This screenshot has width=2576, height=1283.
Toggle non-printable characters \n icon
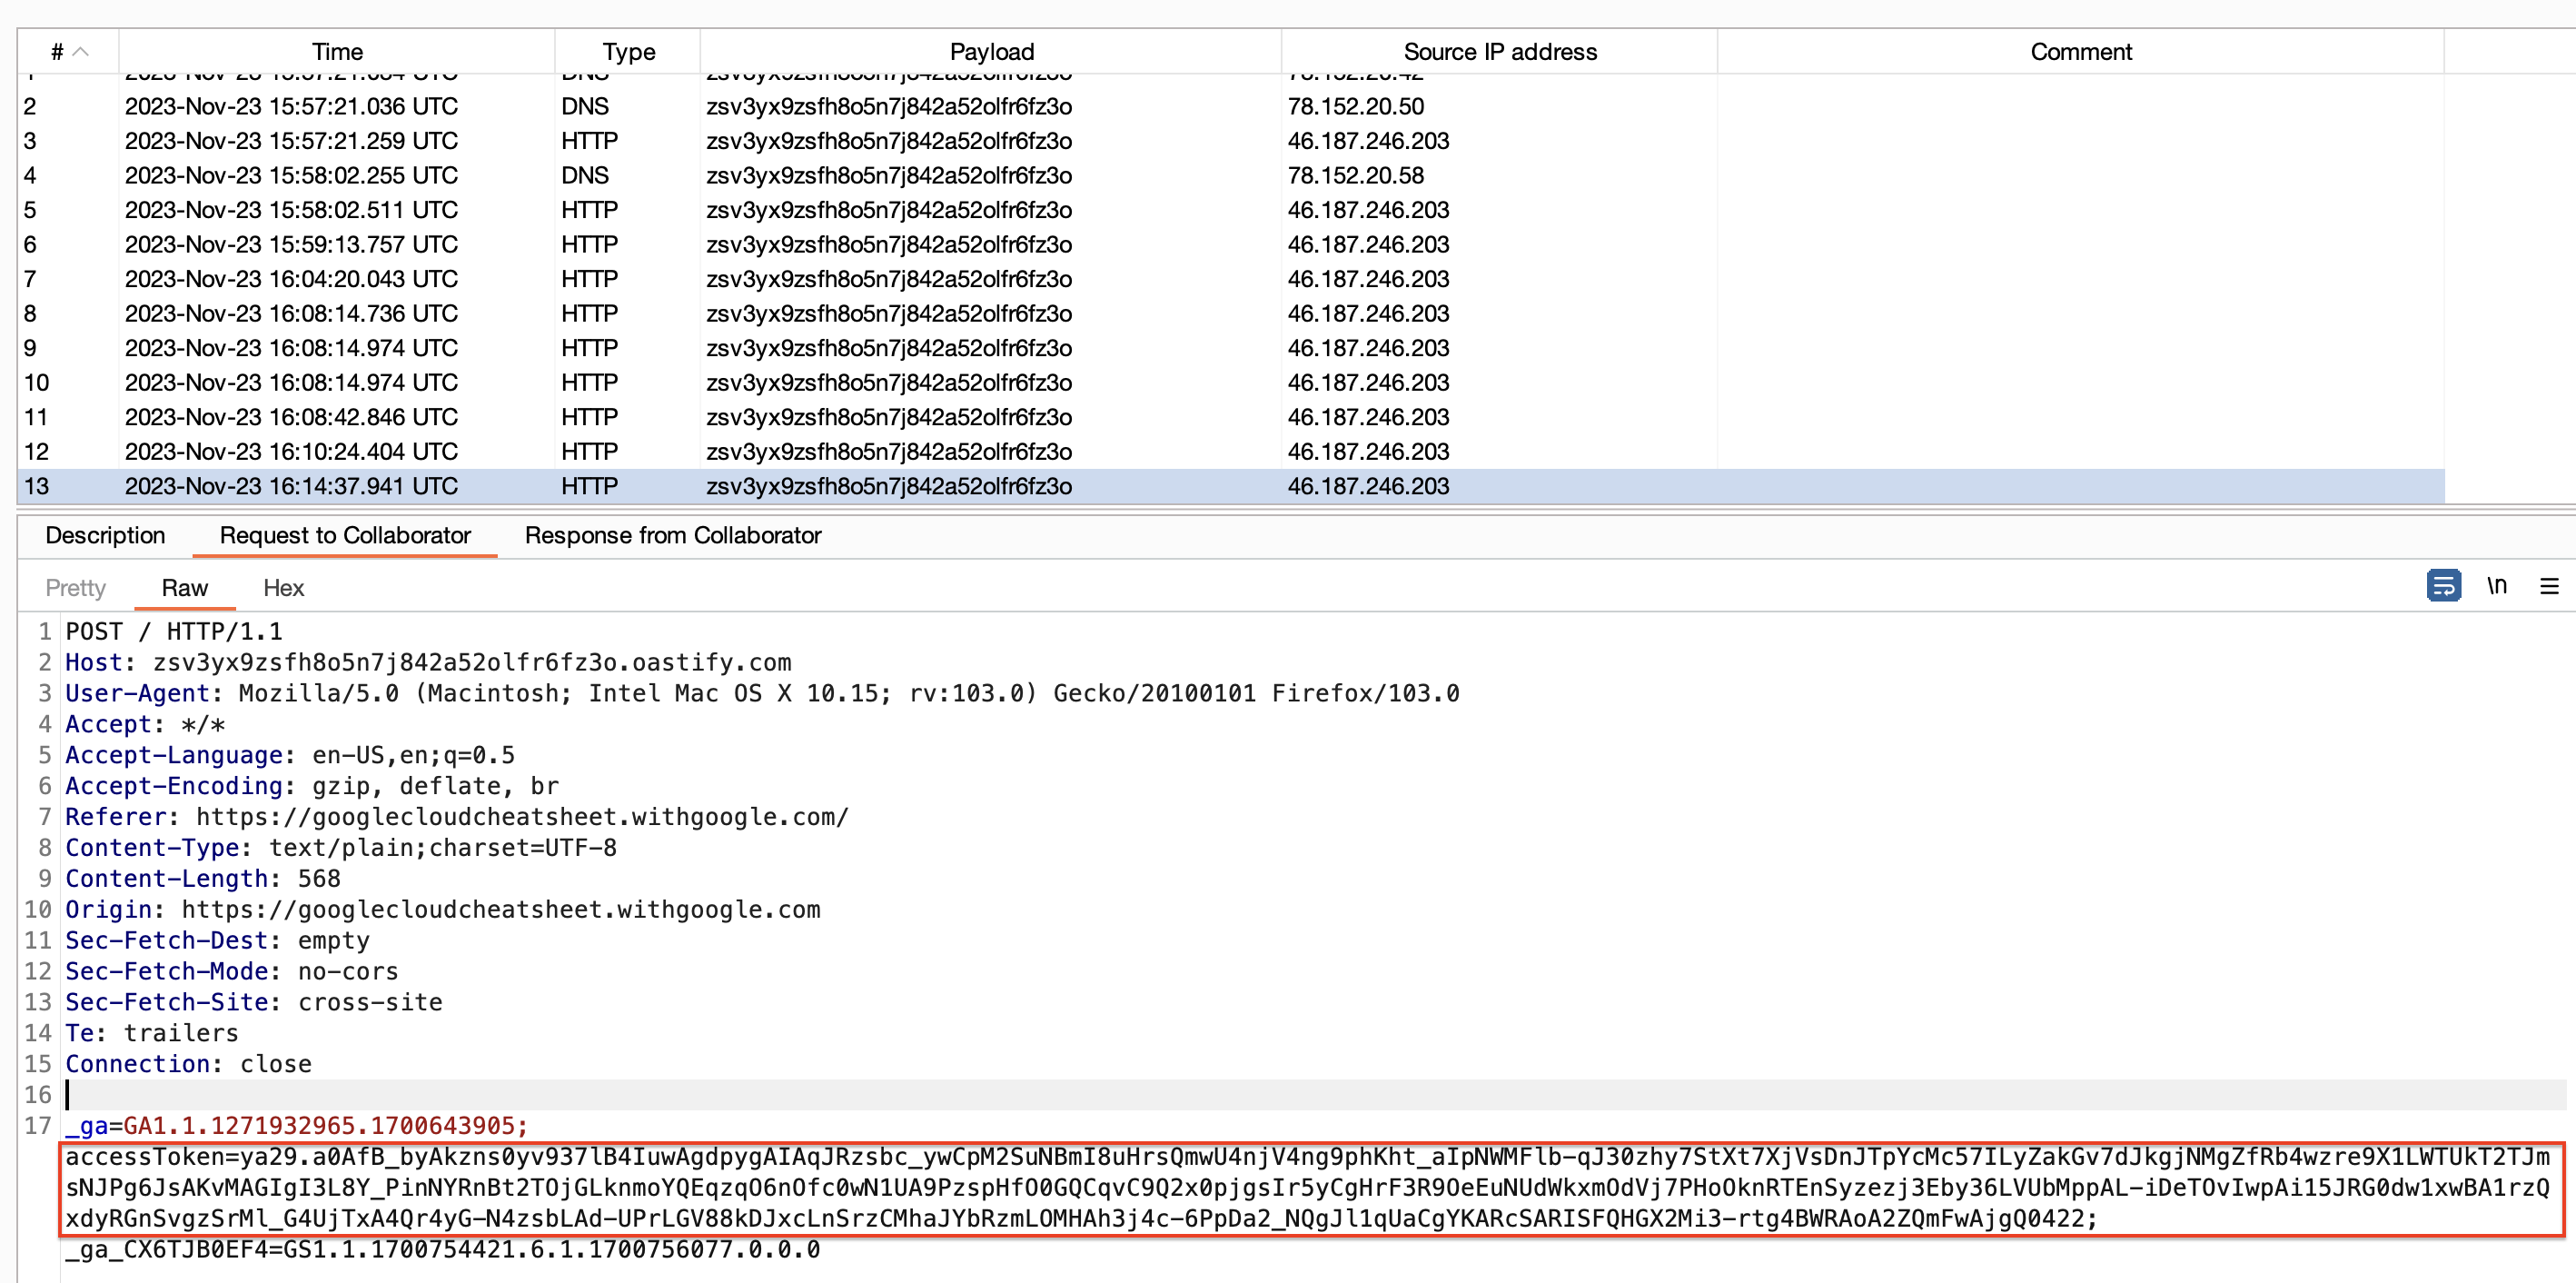pyautogui.click(x=2497, y=586)
